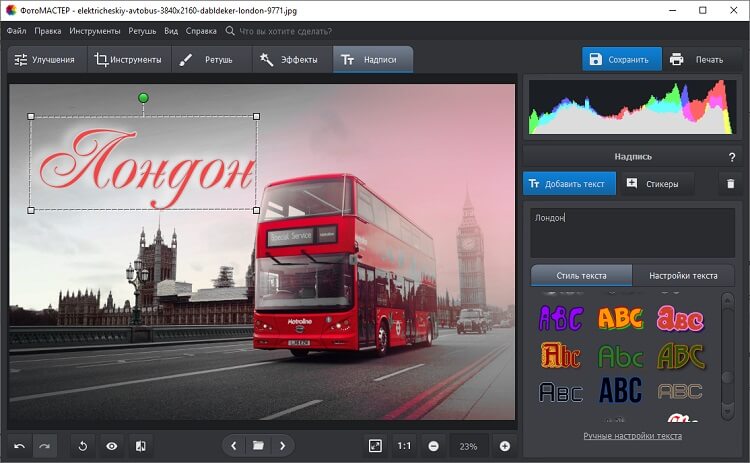The image size is (750, 463).
Task: Toggle the eye preview original icon
Action: (x=112, y=445)
